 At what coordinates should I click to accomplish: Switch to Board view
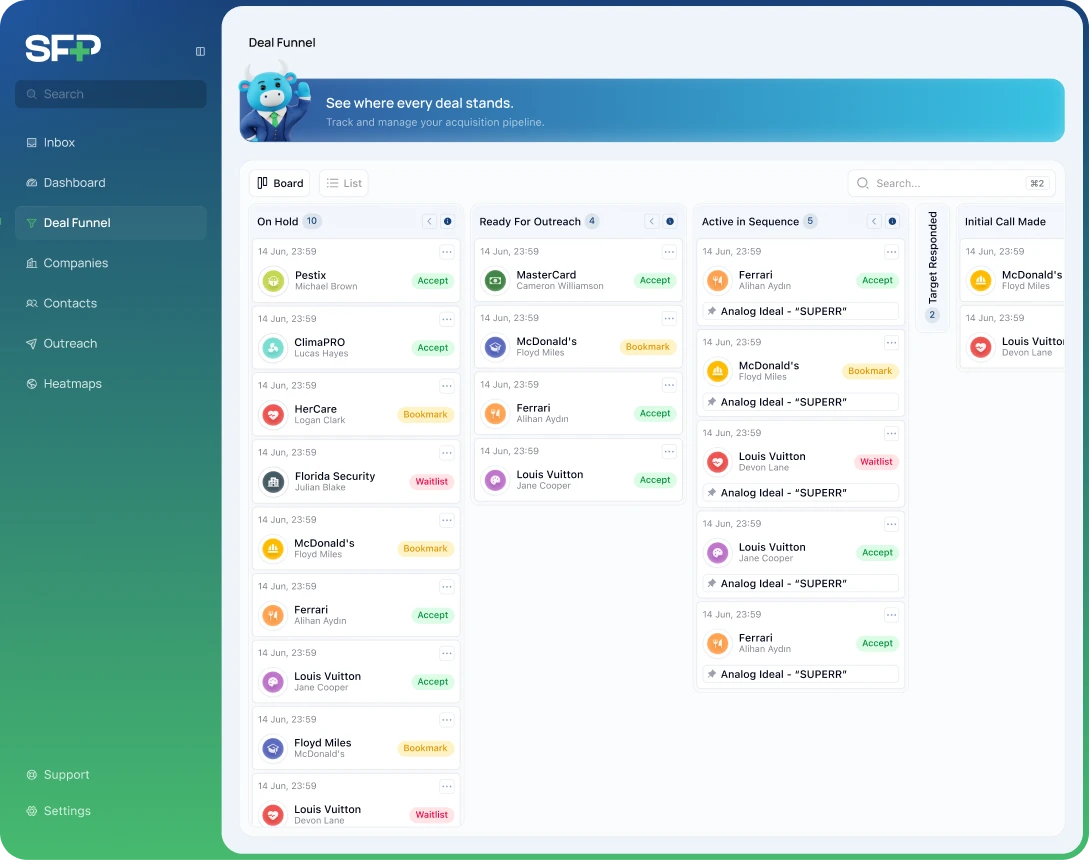[280, 183]
